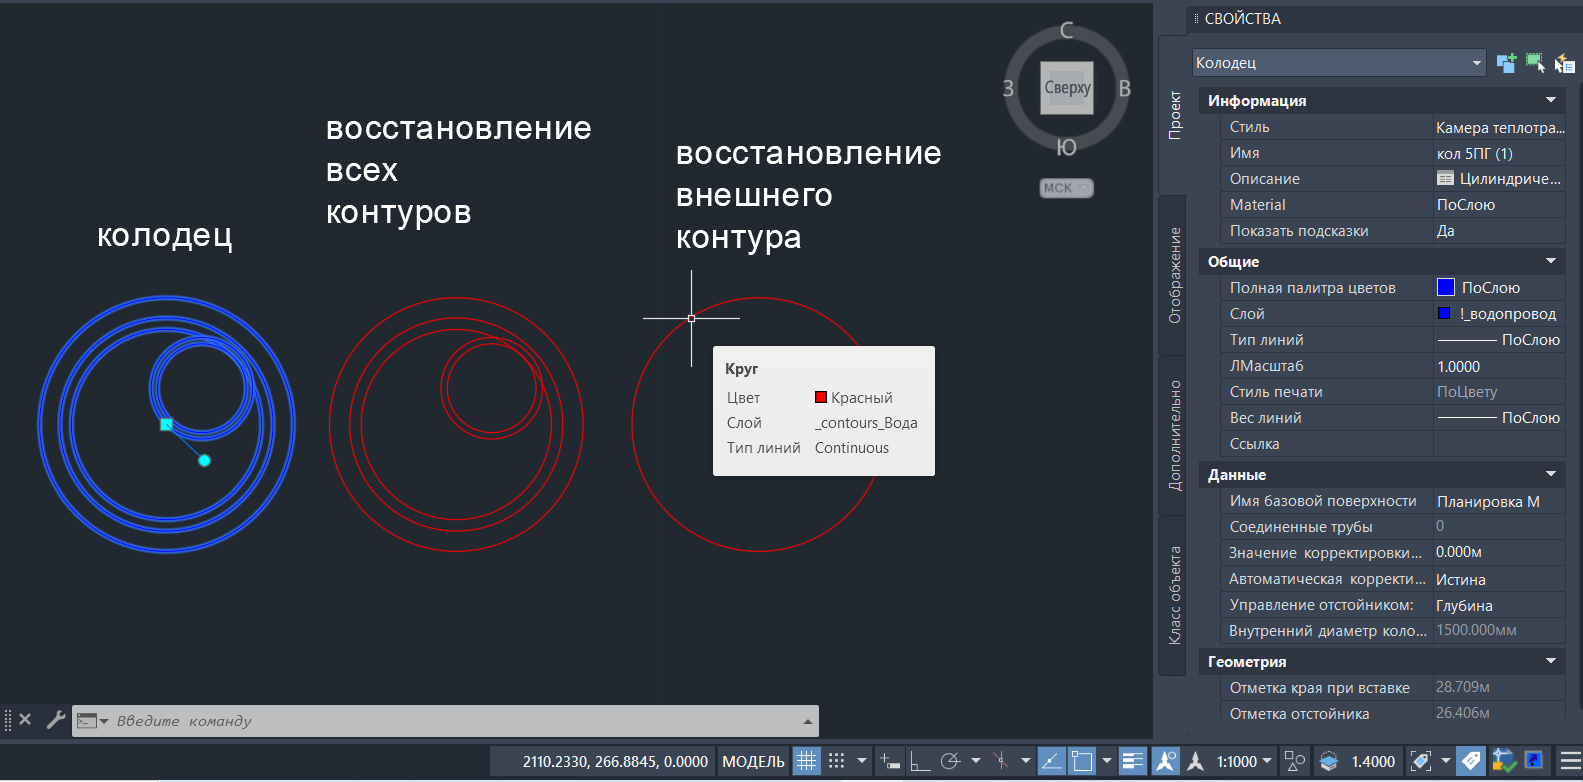Click the Введите команду command input field
This screenshot has width=1583, height=782.
(450, 721)
